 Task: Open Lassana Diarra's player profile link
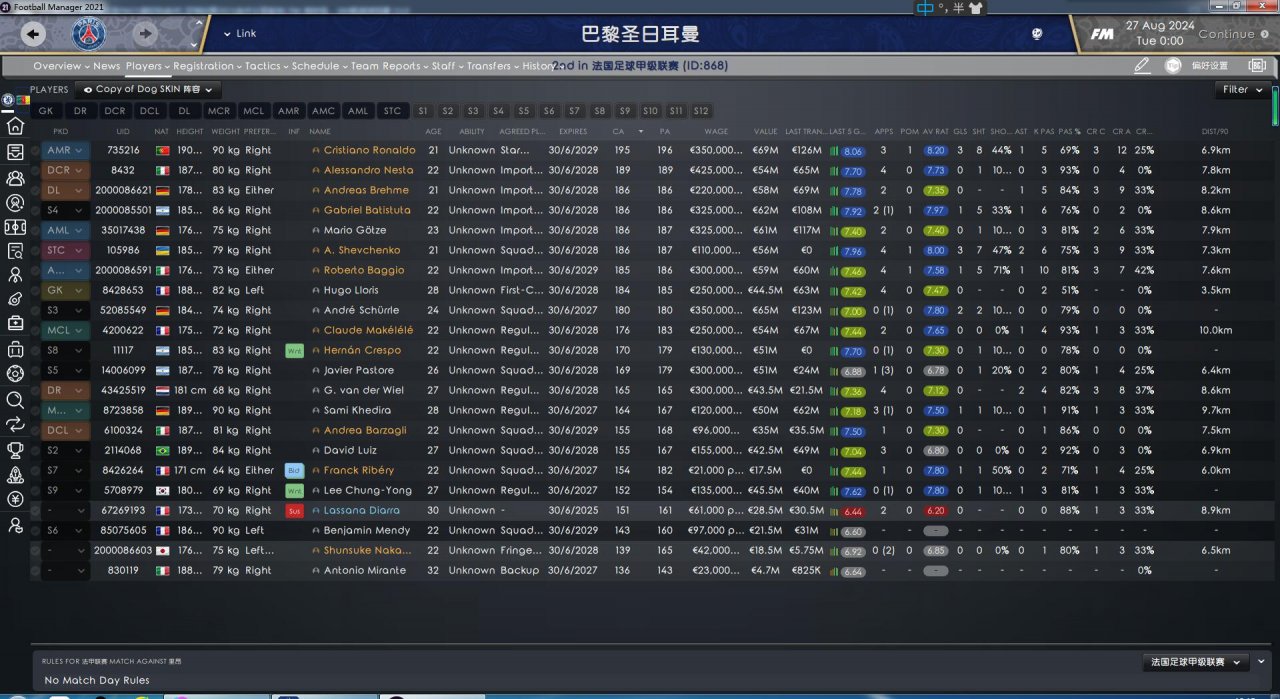tap(359, 510)
